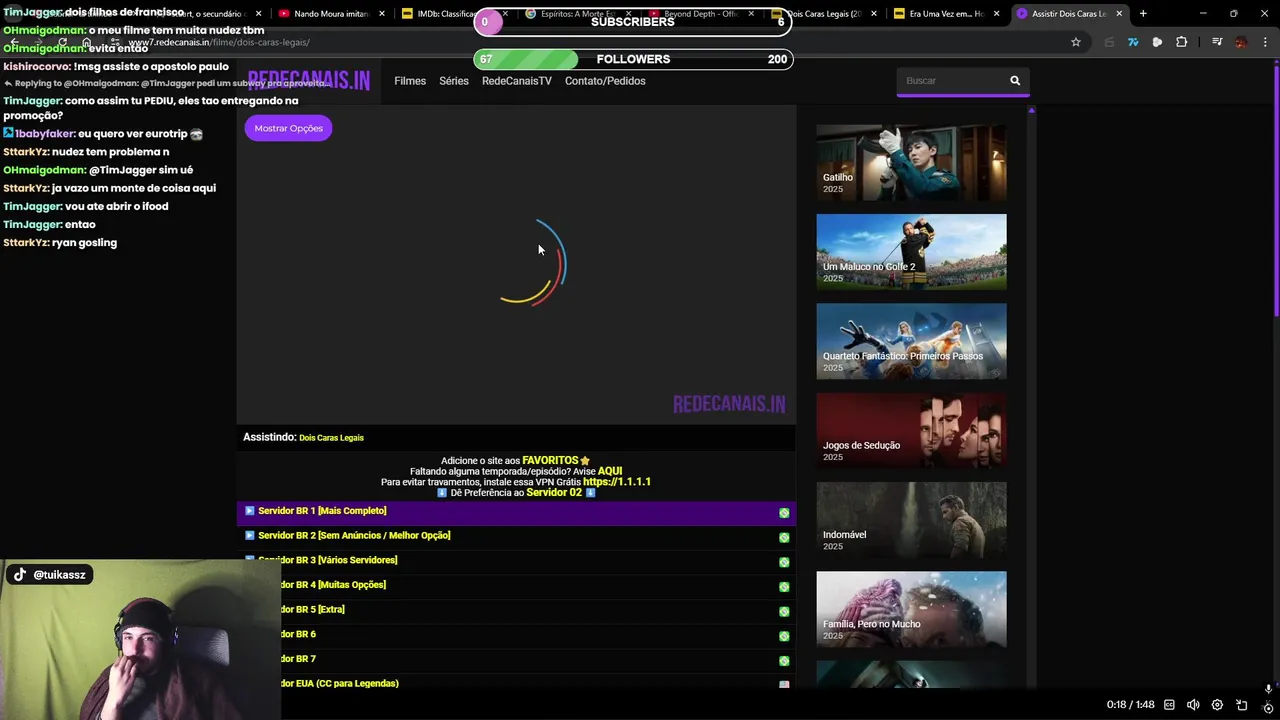Toggle closed captions in video player
1280x720 pixels.
pos(1169,705)
